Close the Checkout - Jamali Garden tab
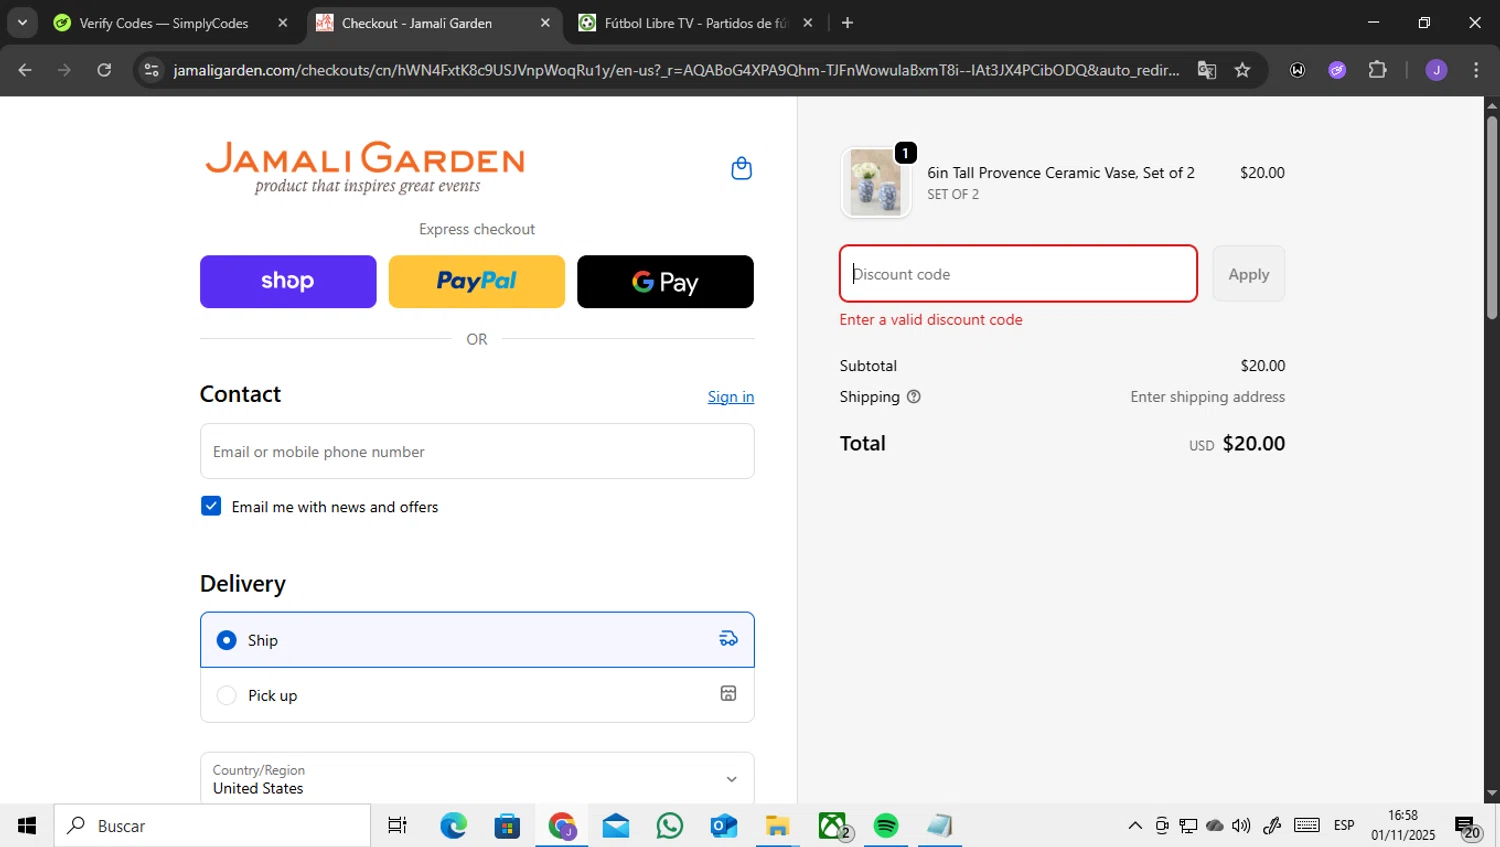Screen dimensions: 1500x847 click(x=545, y=23)
